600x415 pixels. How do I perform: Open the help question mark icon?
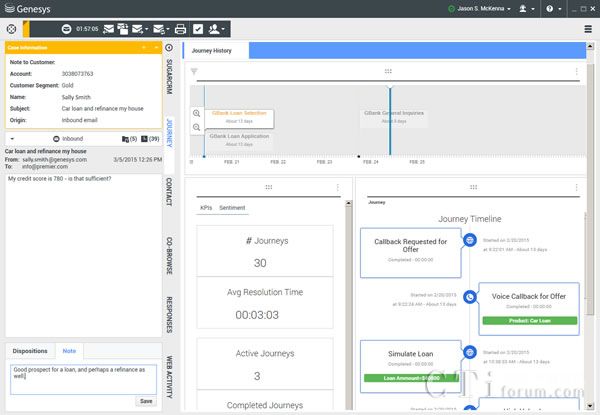549,9
